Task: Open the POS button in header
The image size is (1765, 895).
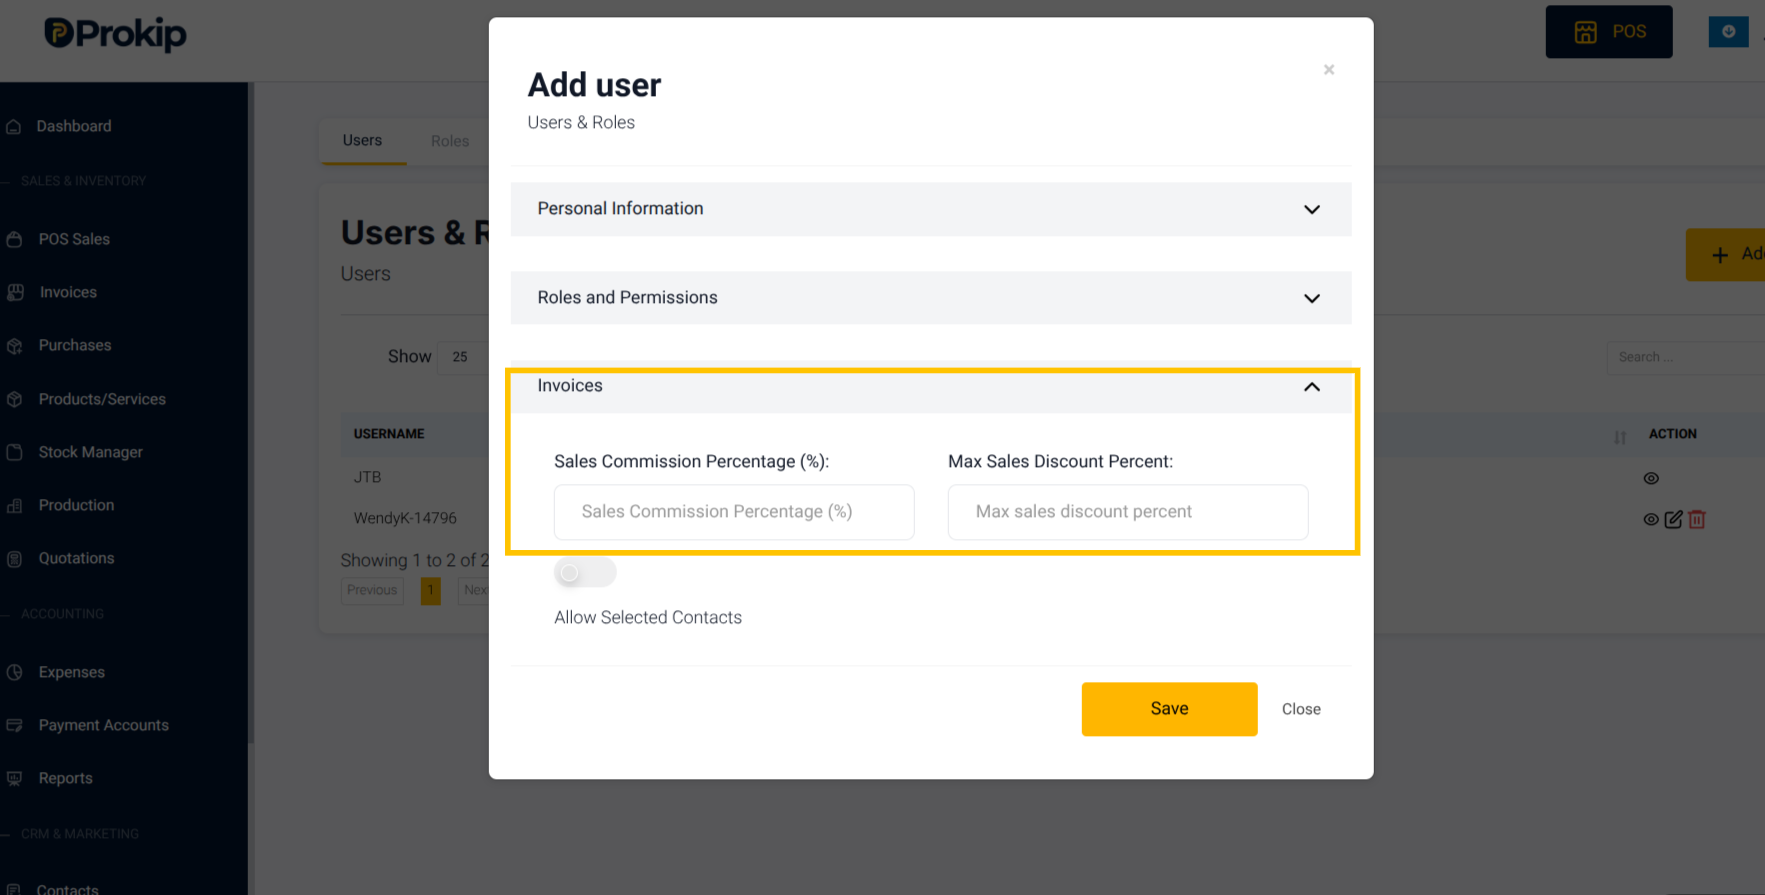Action: (1608, 32)
